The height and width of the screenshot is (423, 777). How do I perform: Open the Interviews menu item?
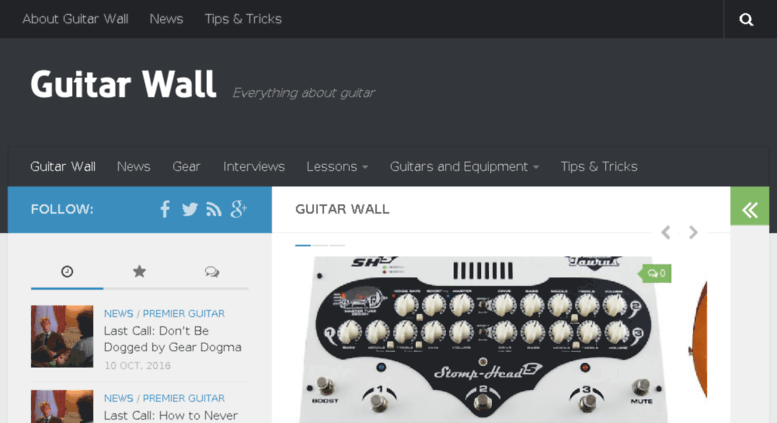tap(254, 167)
